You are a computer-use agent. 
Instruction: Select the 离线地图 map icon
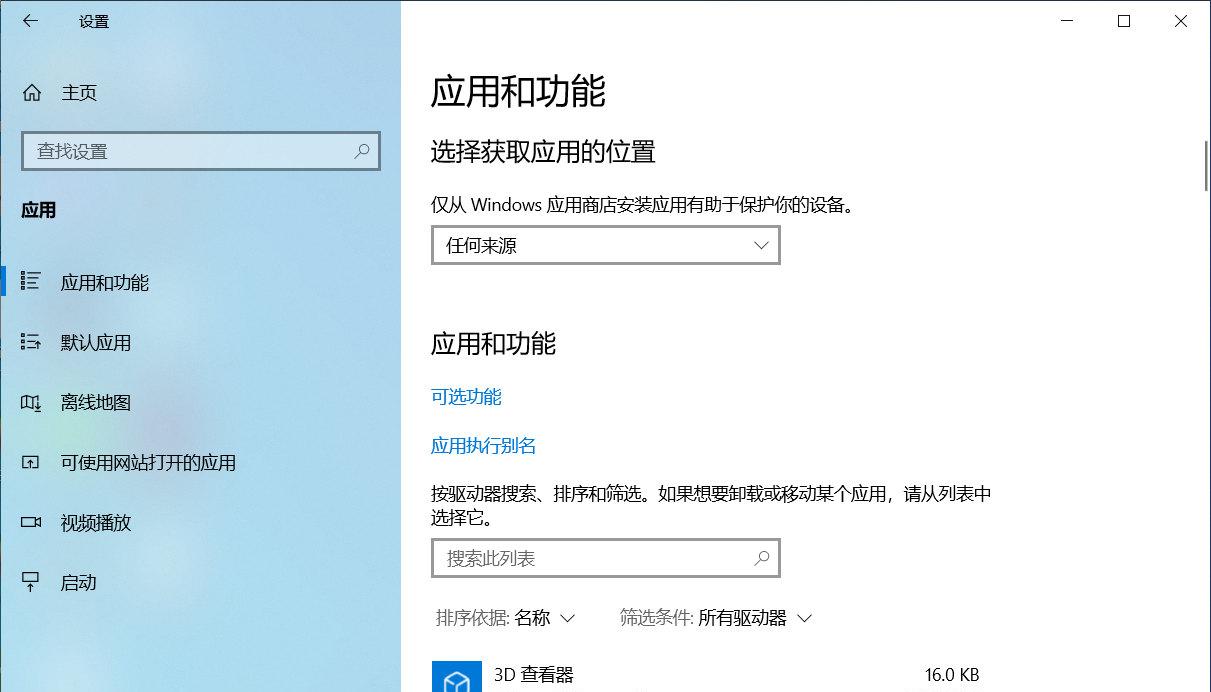click(x=31, y=402)
